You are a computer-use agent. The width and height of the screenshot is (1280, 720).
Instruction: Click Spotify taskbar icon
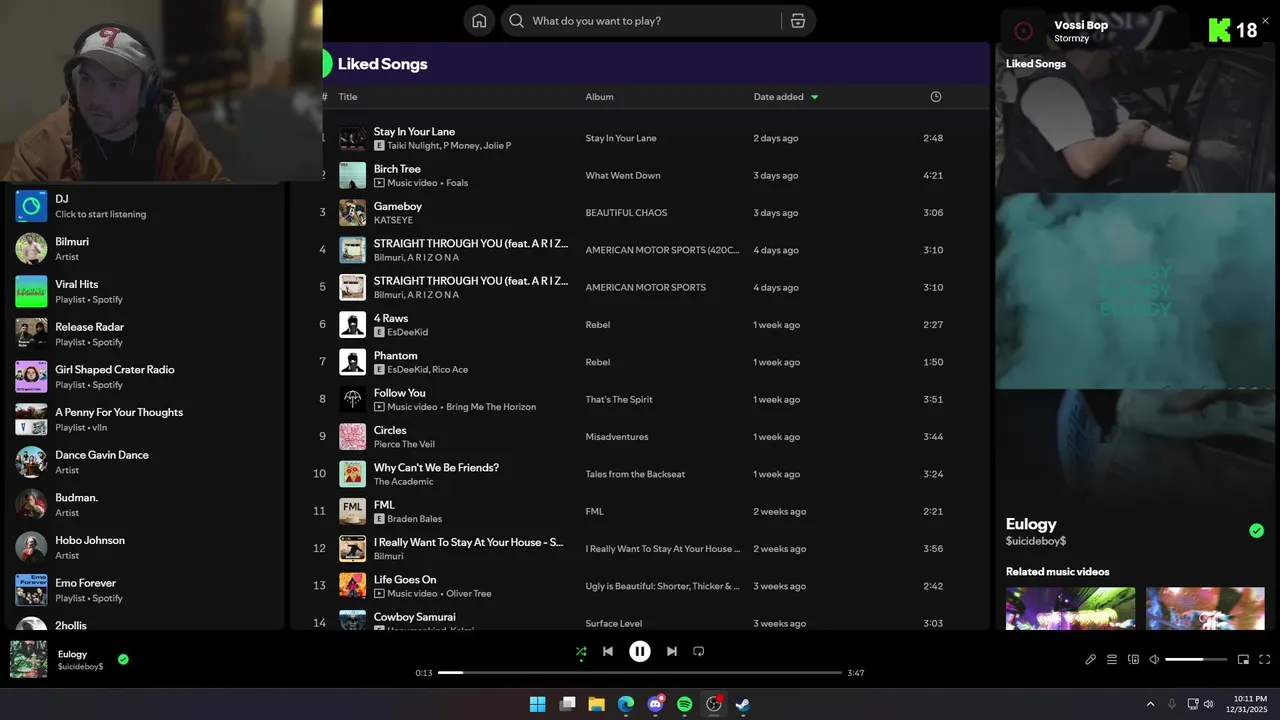coord(685,704)
